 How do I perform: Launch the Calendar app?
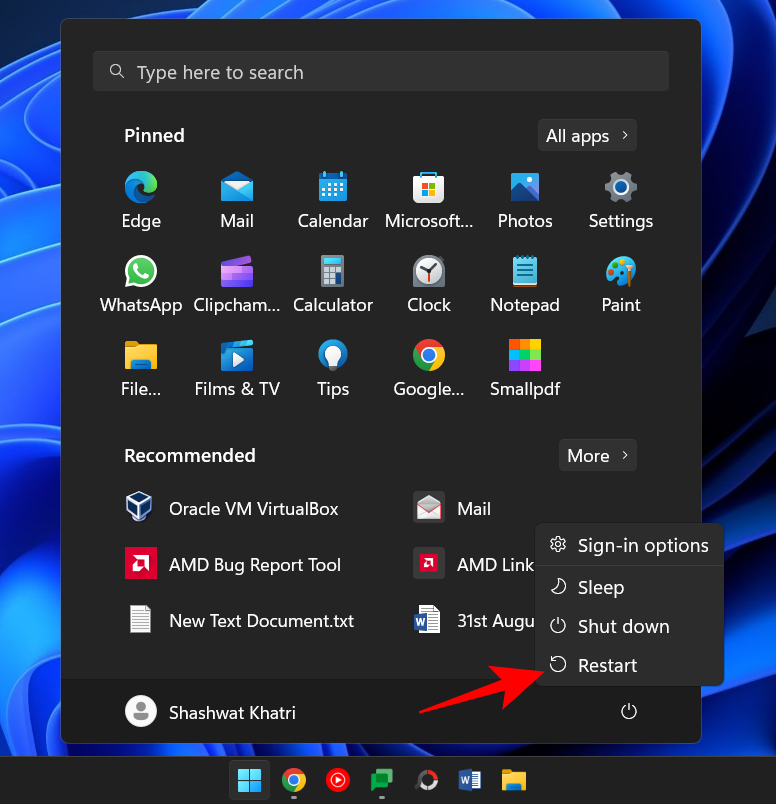(x=333, y=200)
